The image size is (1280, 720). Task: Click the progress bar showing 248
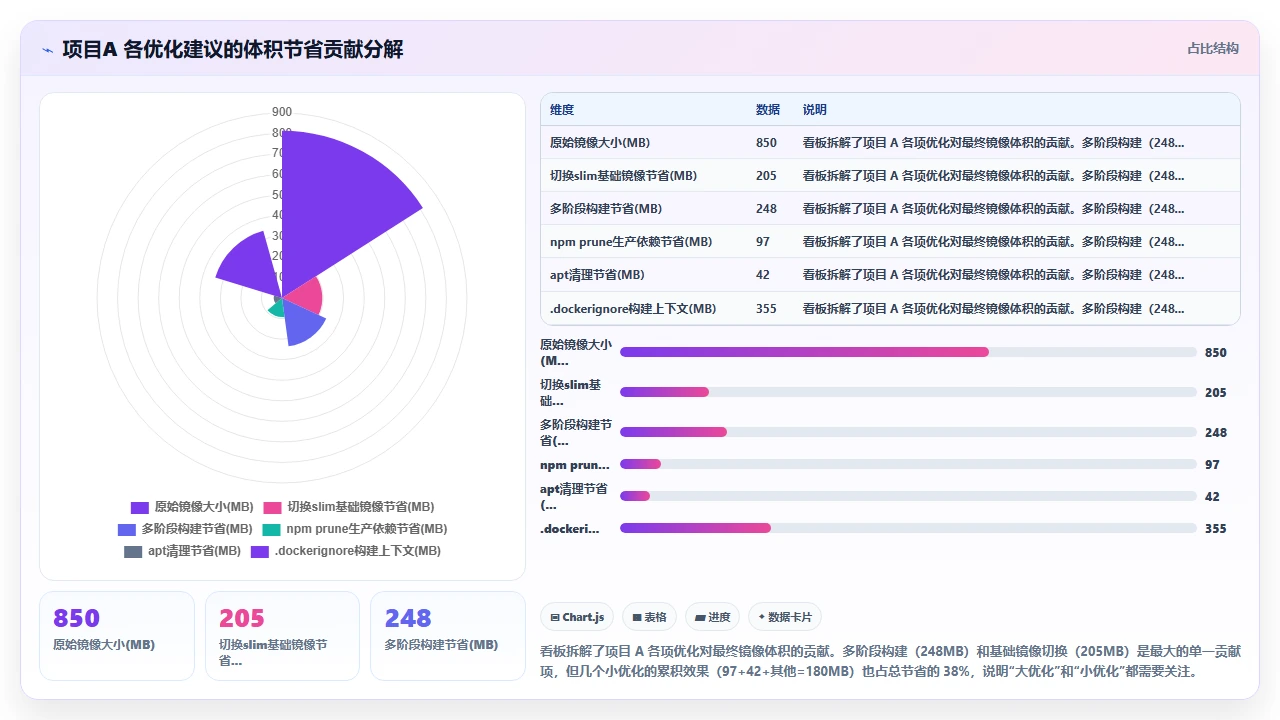click(x=908, y=432)
